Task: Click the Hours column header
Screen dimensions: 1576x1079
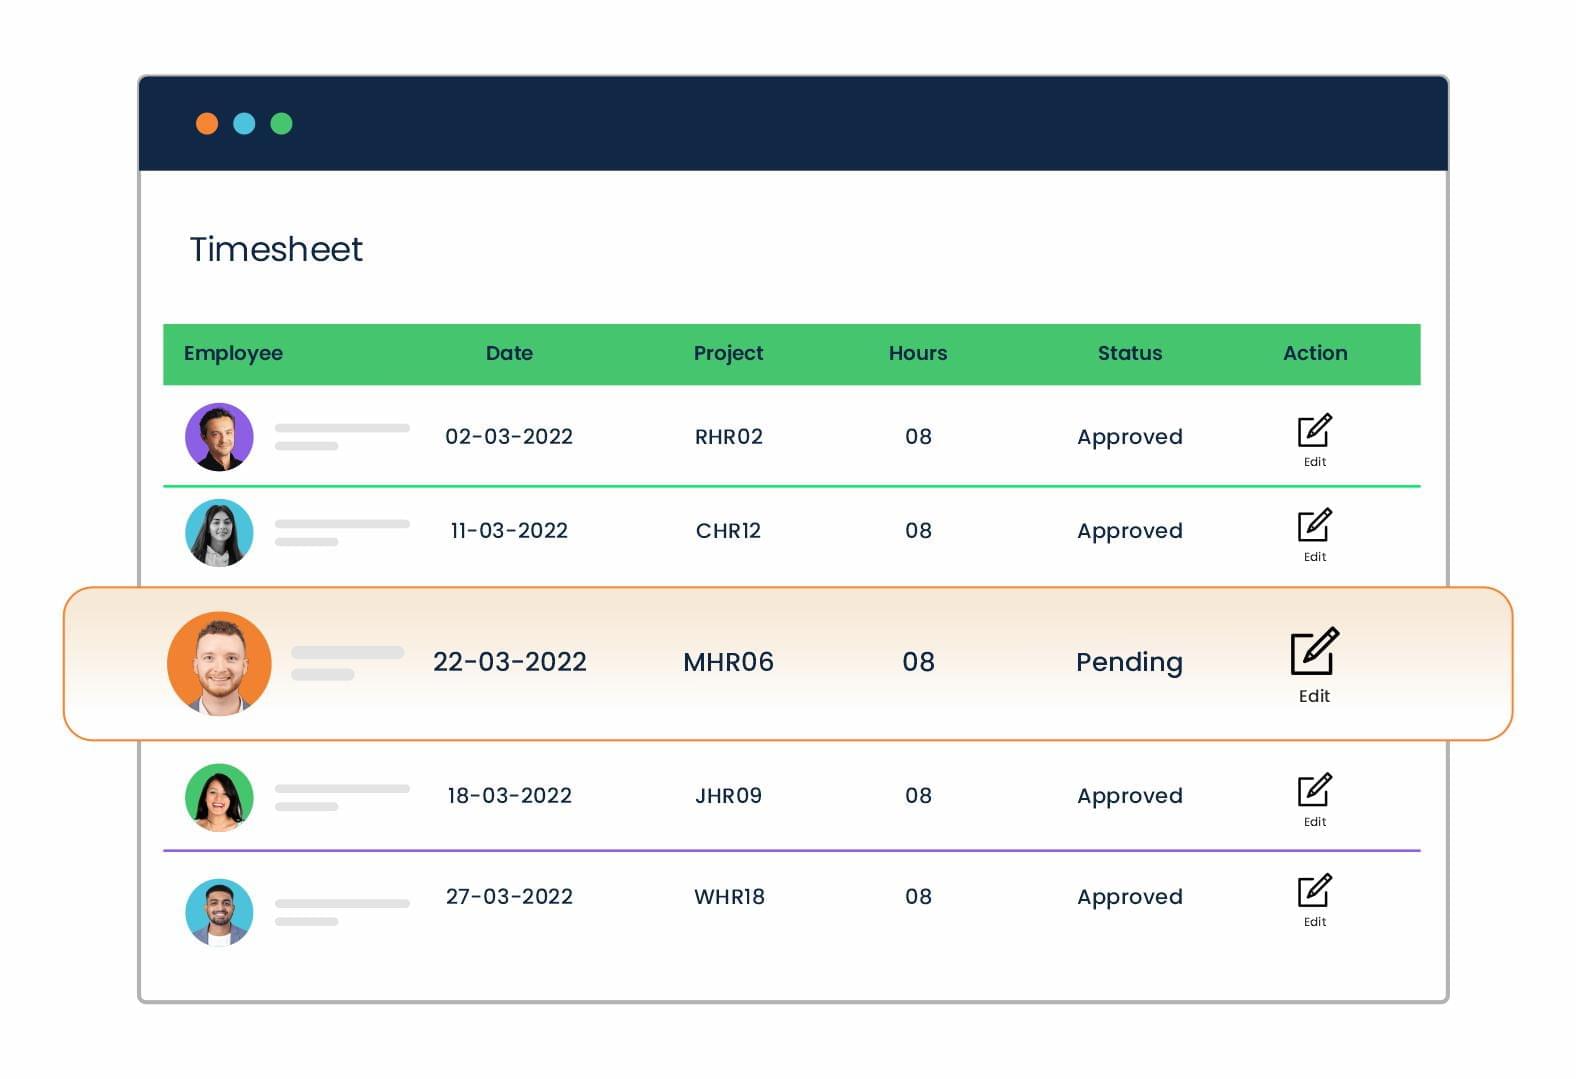Action: [x=917, y=353]
